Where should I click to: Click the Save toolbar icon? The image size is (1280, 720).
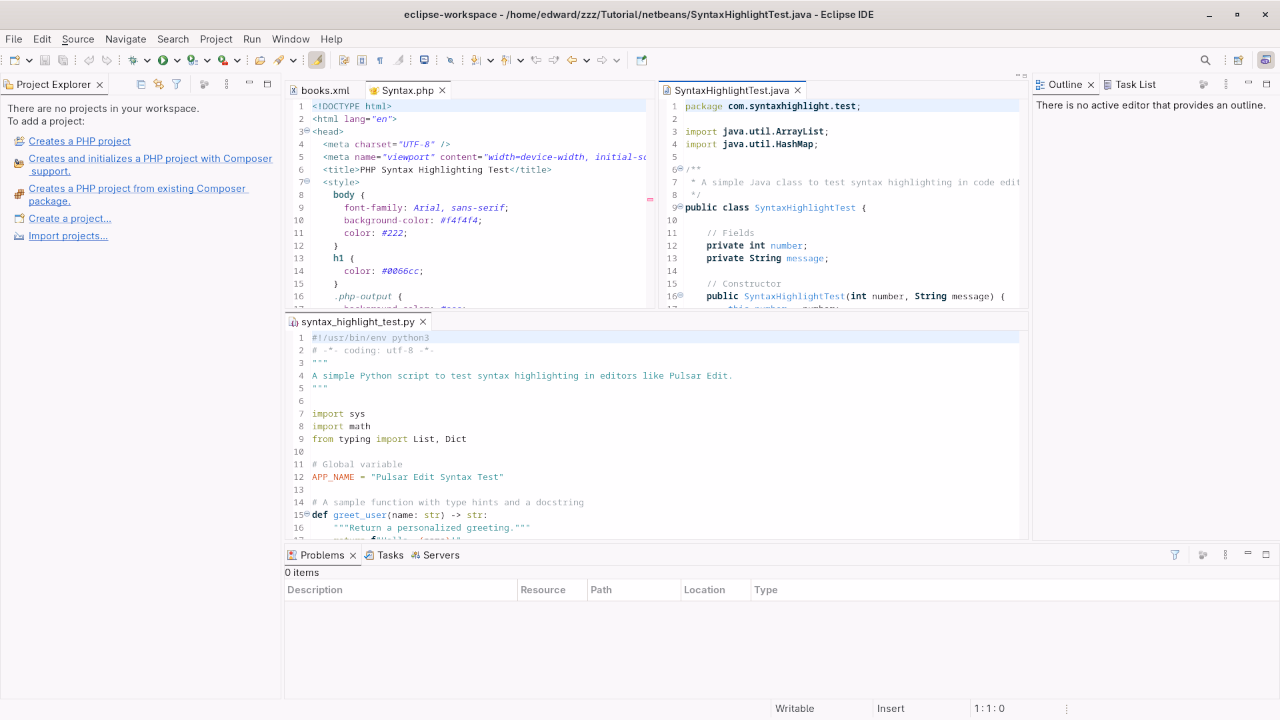click(45, 60)
